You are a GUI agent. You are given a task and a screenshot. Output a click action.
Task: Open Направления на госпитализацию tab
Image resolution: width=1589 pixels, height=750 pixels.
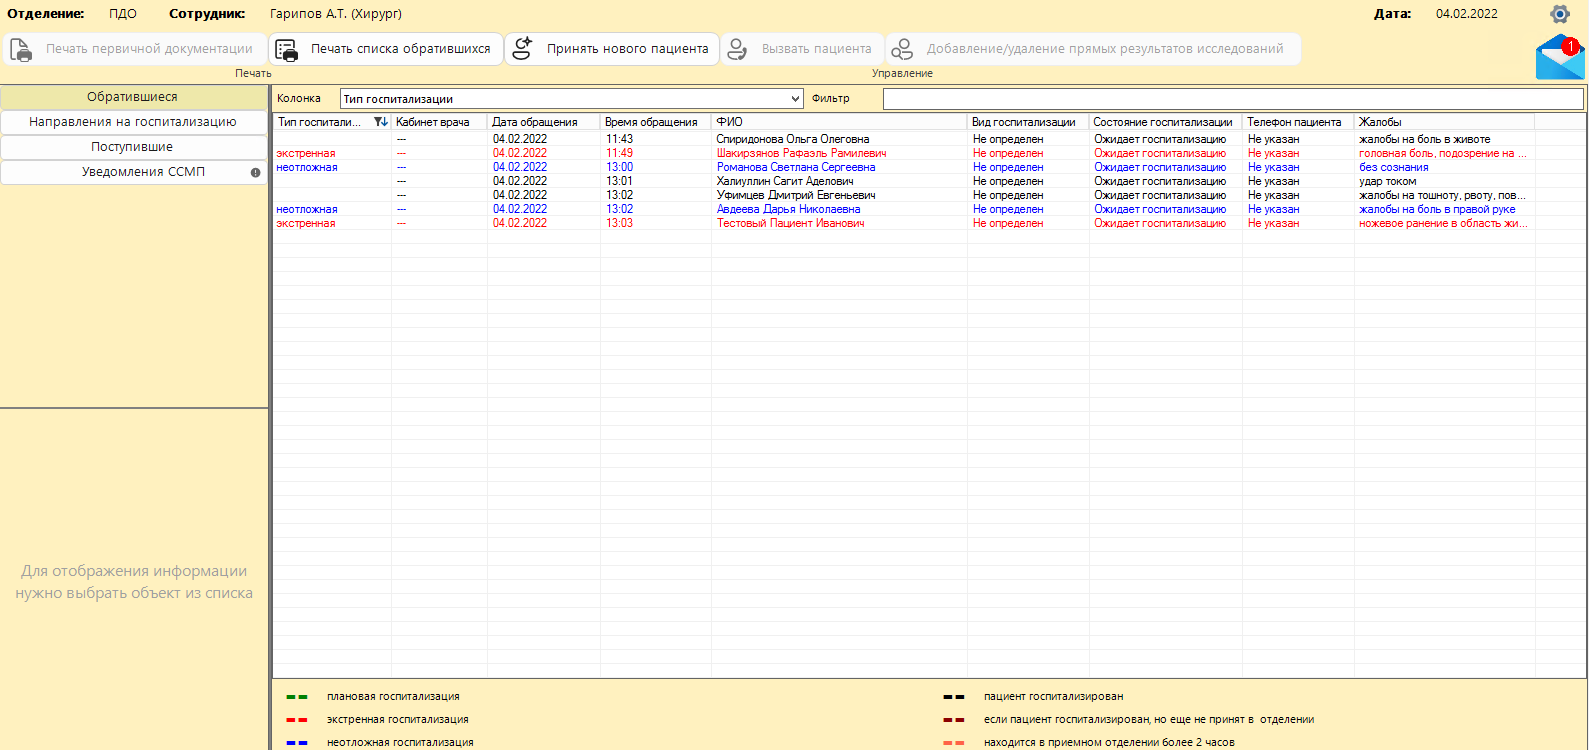133,122
